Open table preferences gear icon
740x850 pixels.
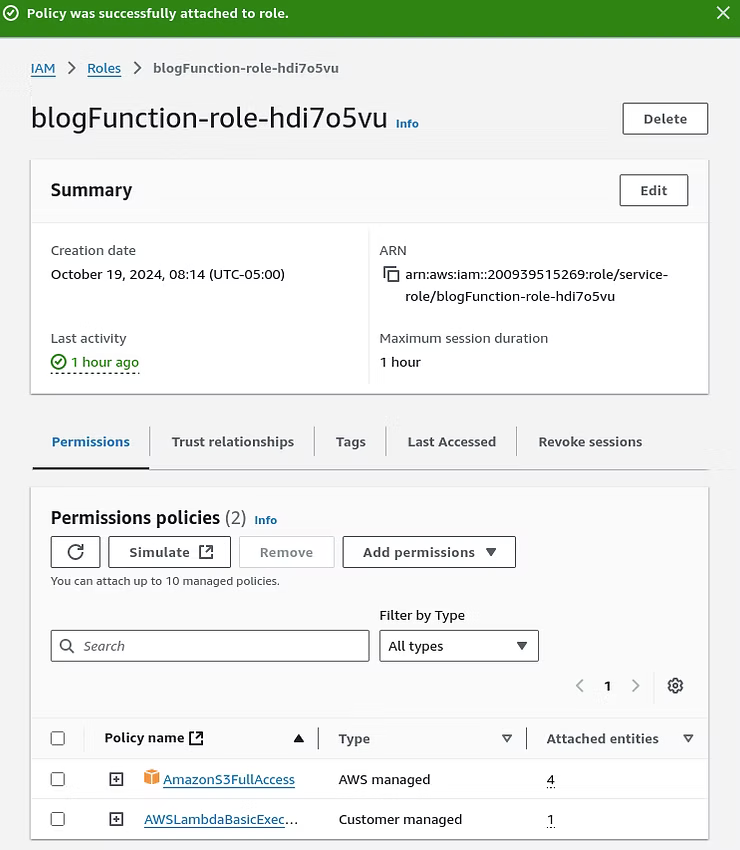[x=675, y=686]
